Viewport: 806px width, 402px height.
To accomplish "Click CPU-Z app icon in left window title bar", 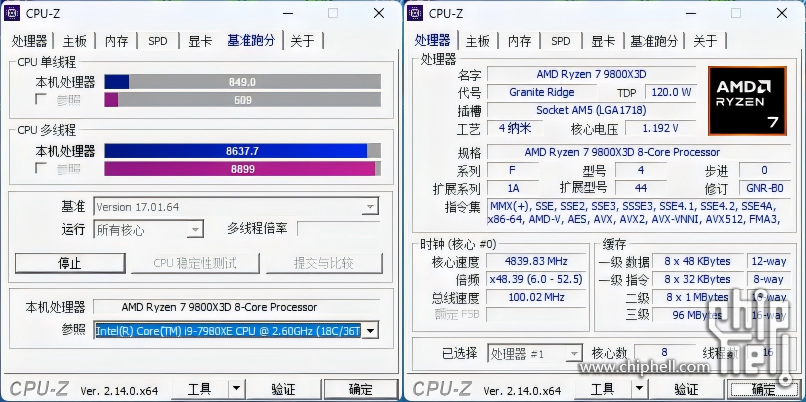I will (12, 13).
